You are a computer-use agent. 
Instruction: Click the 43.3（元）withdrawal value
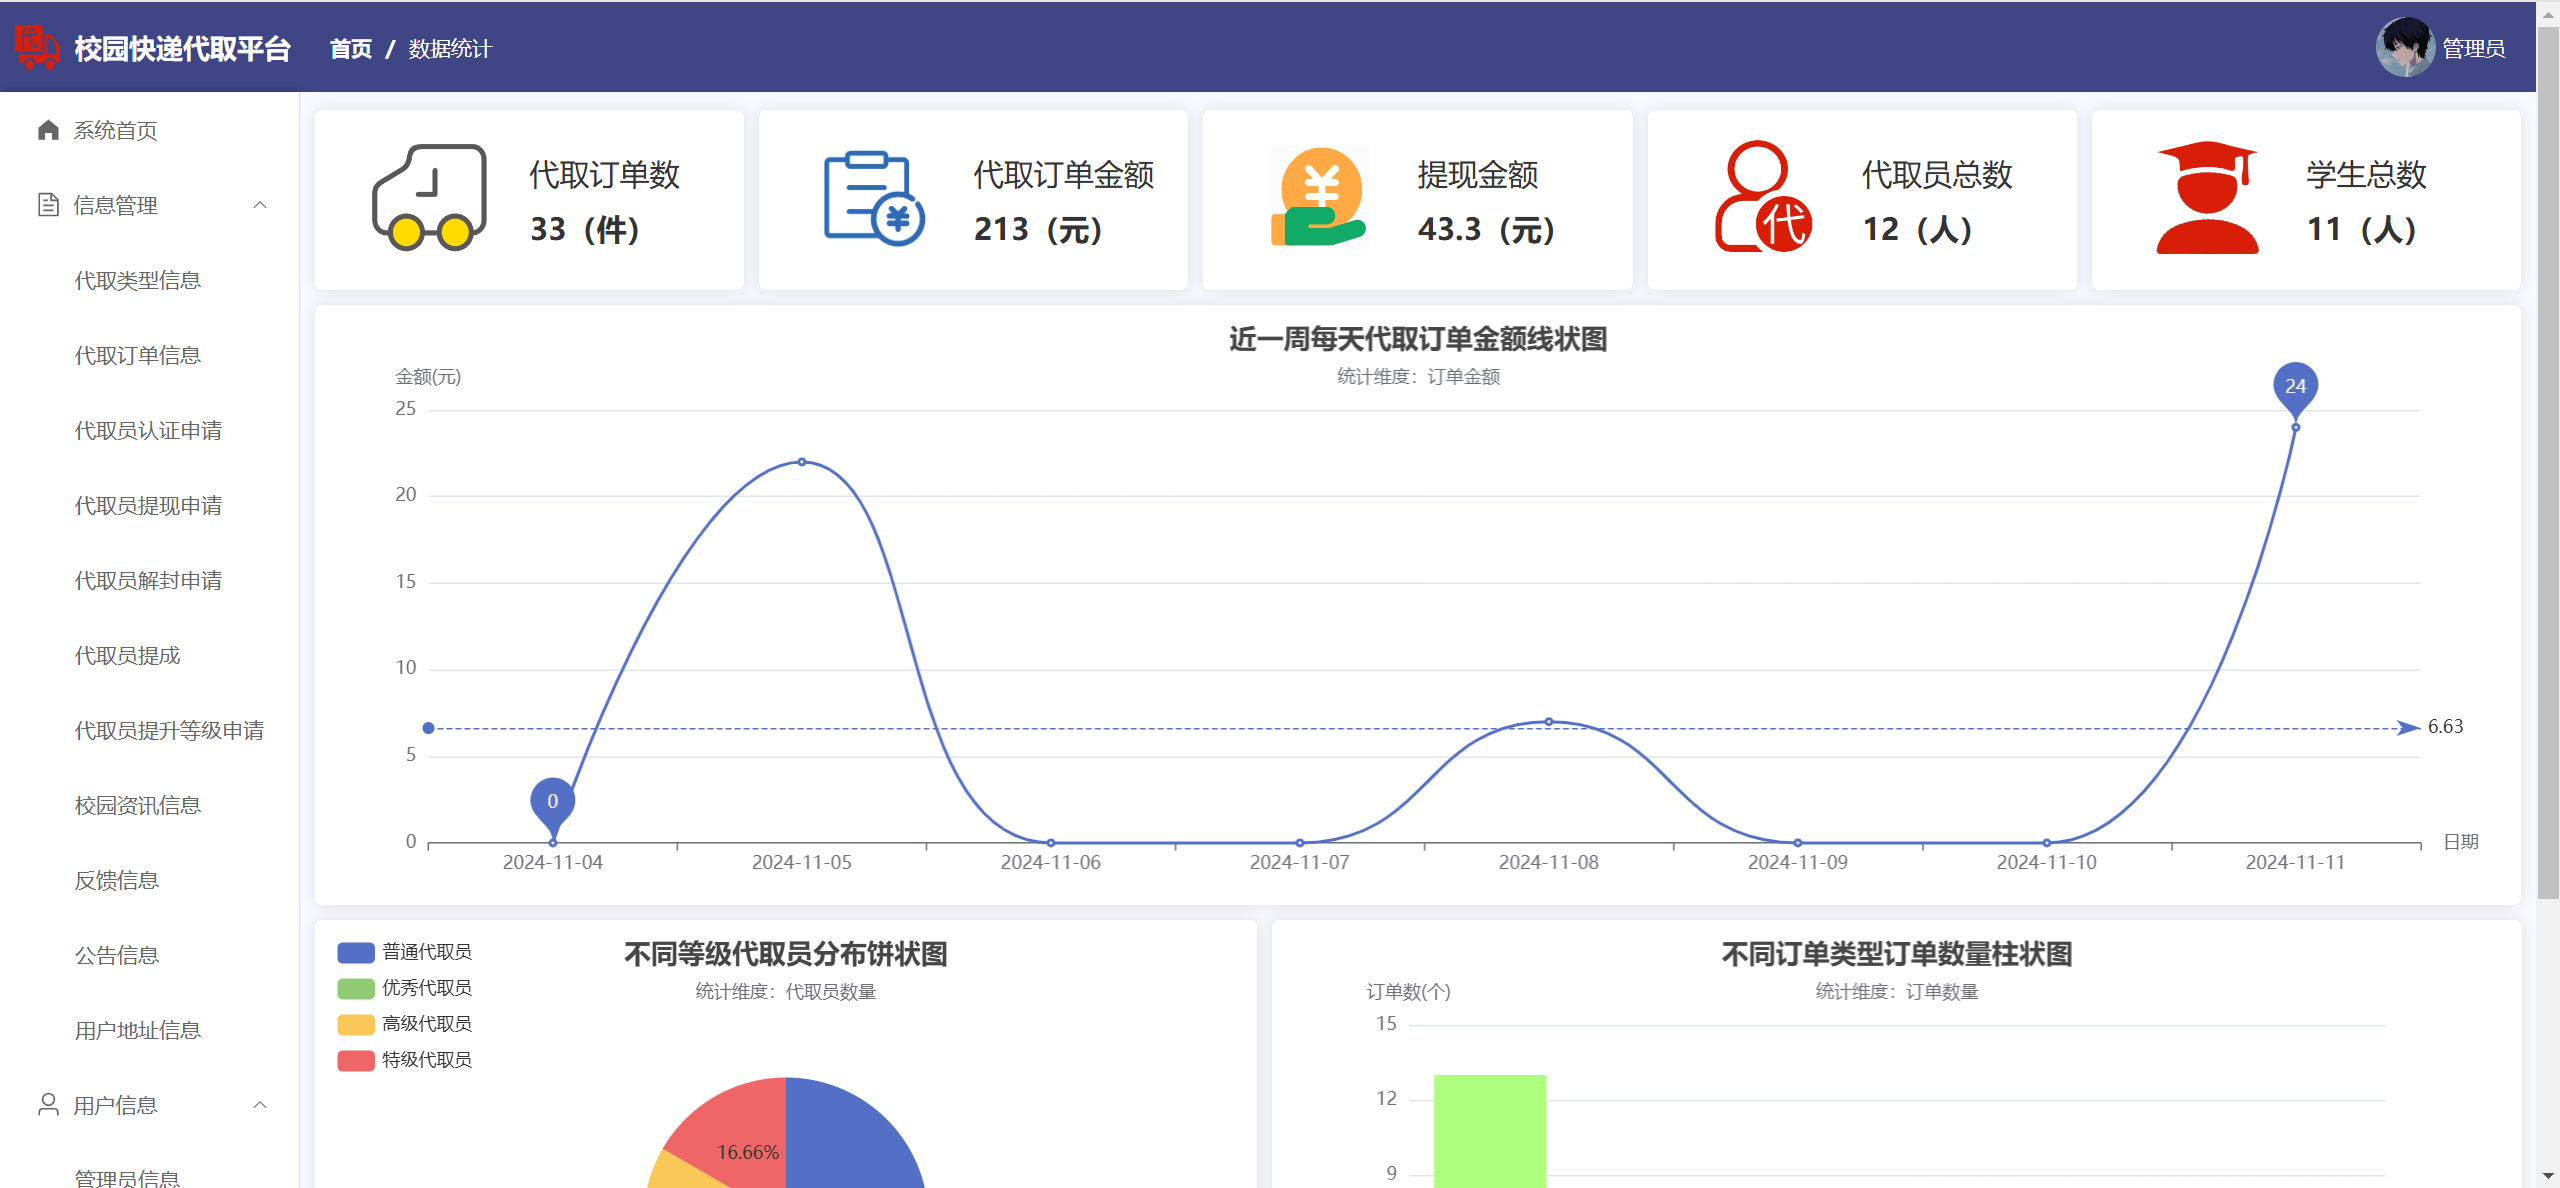(x=1486, y=230)
